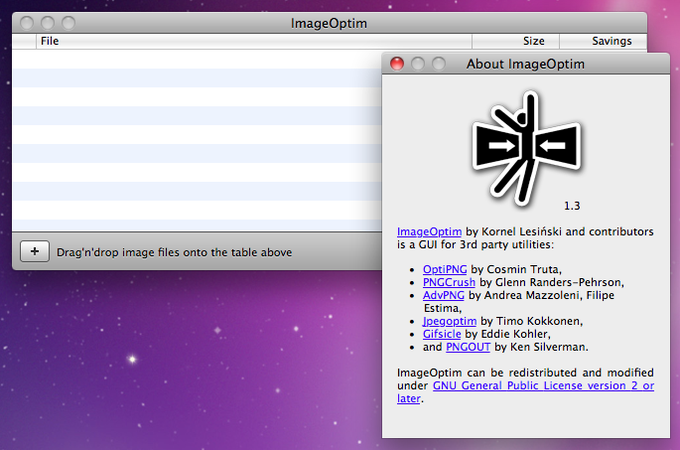Close the main ImageOptim window
Screen dimensions: 680x450
pos(27,23)
